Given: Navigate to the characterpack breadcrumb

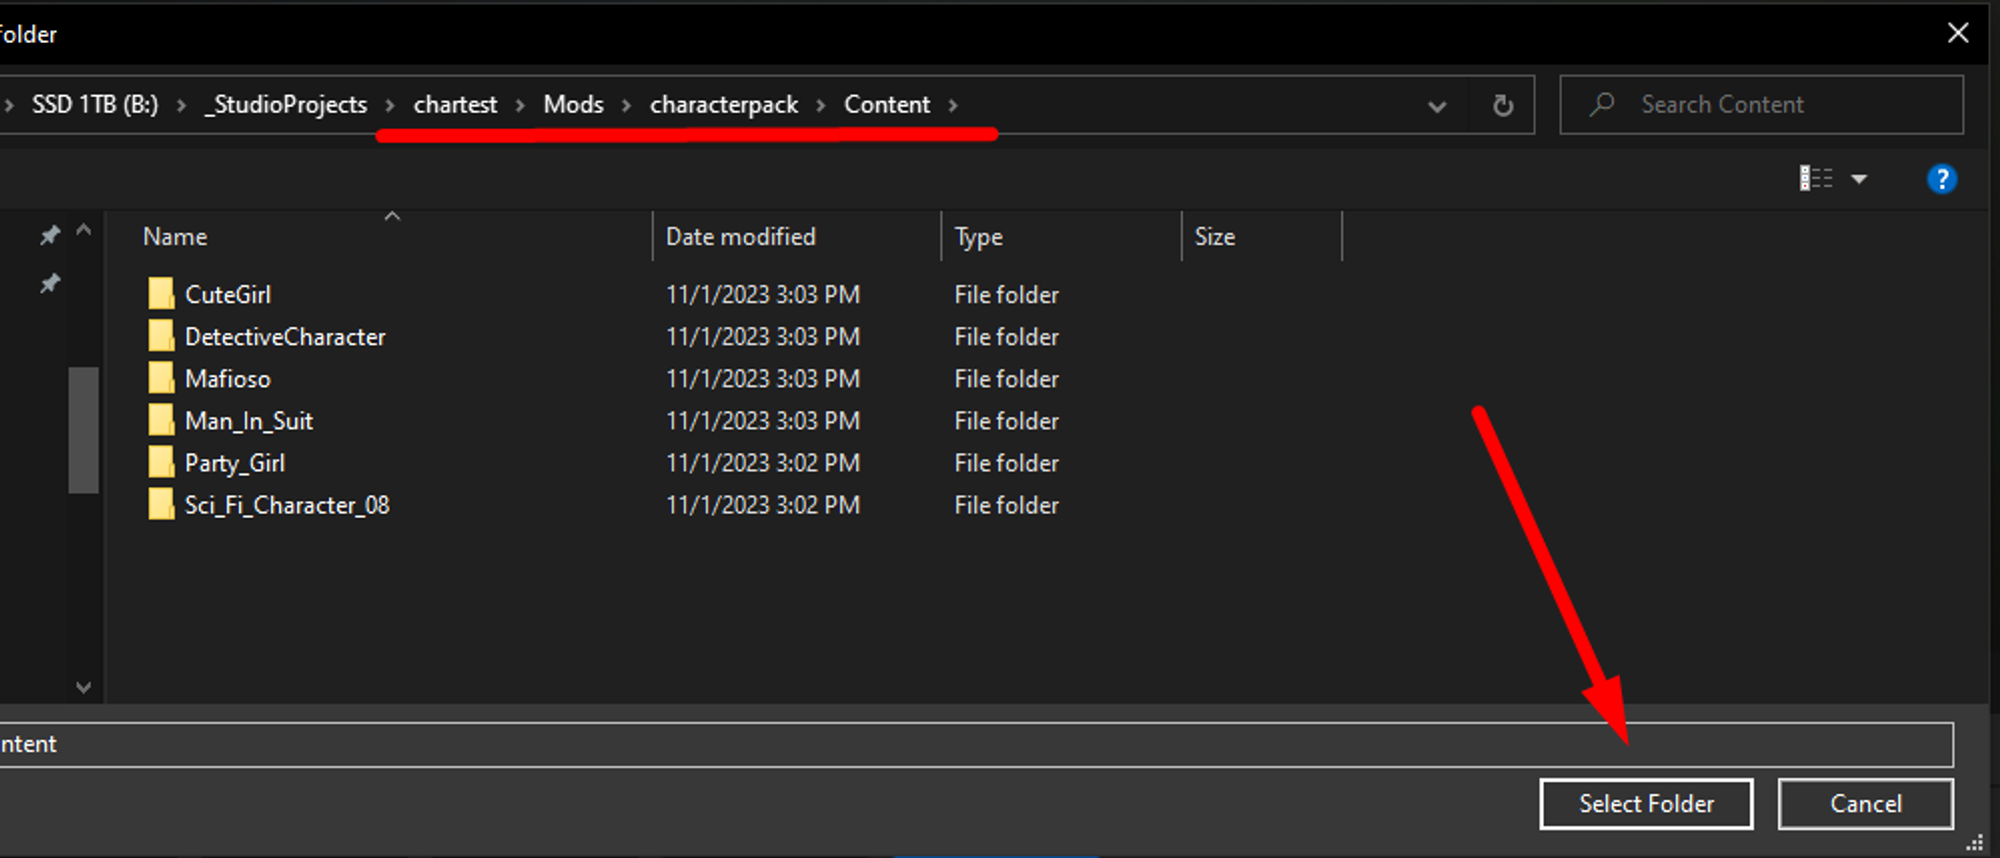Looking at the screenshot, I should coord(723,105).
